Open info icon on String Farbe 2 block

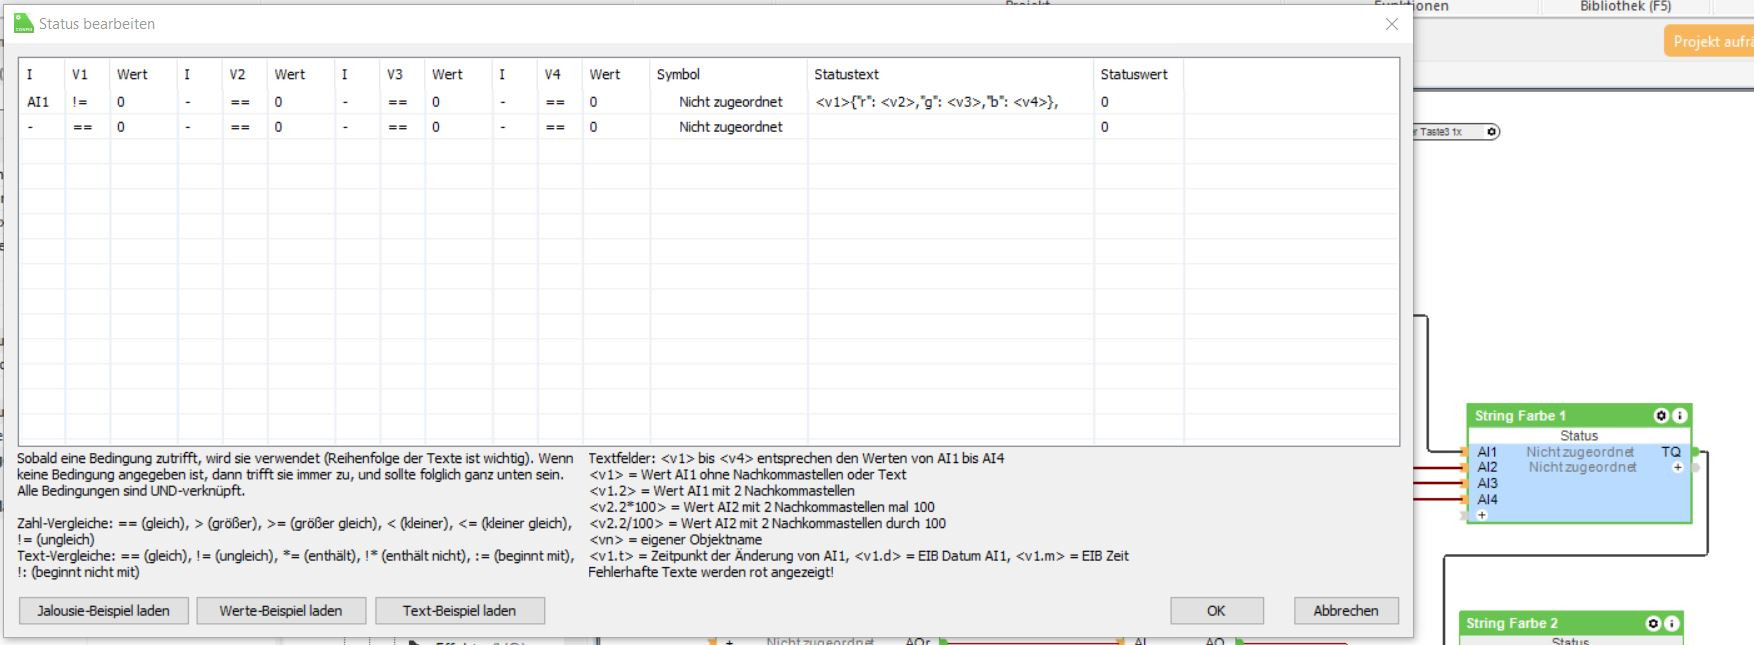(x=1671, y=623)
